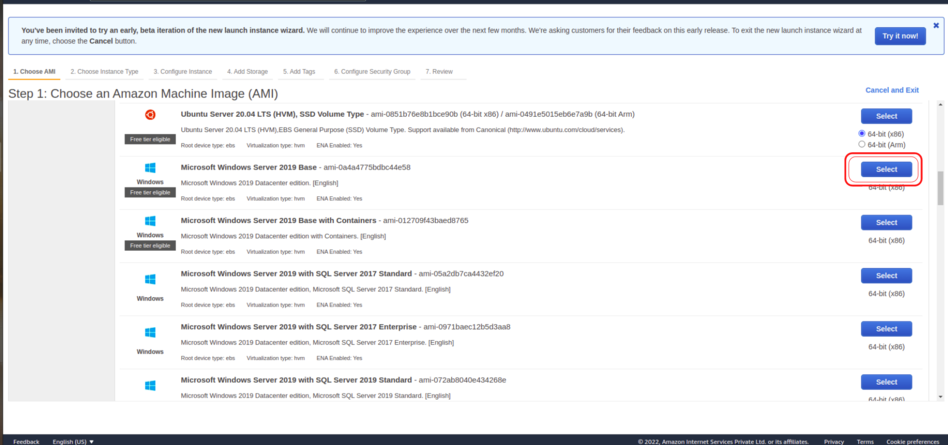Select Microsoft Windows Server 2019 Base AMI
The height and width of the screenshot is (445, 948).
pyautogui.click(x=886, y=169)
